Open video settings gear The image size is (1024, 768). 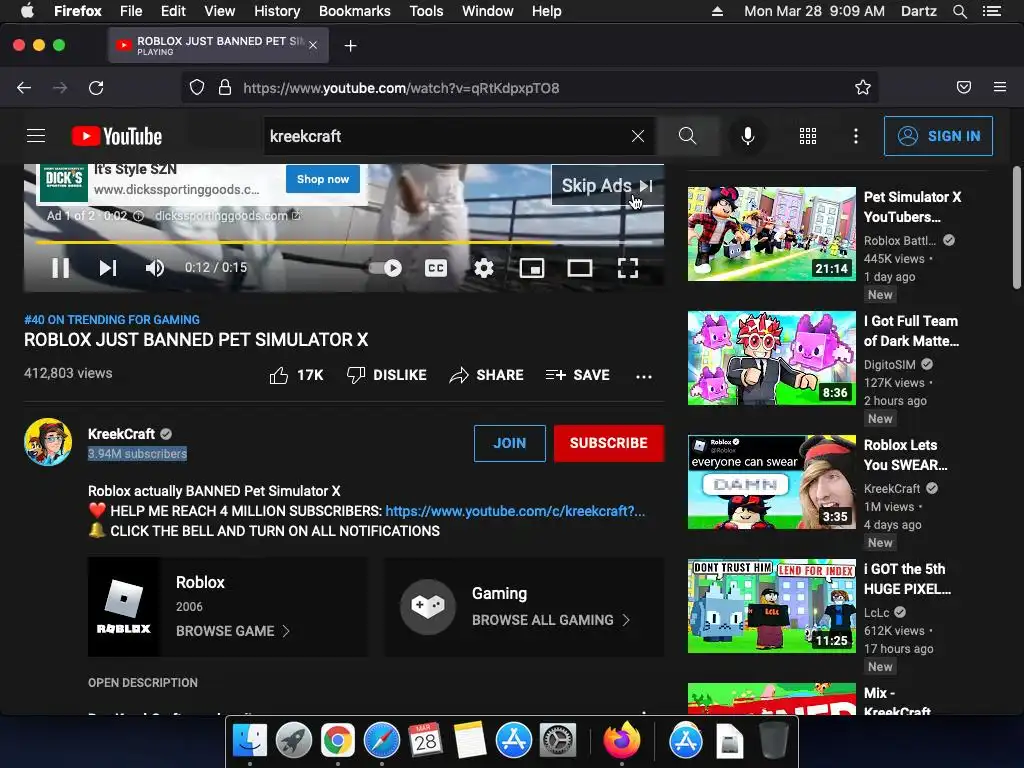(484, 268)
